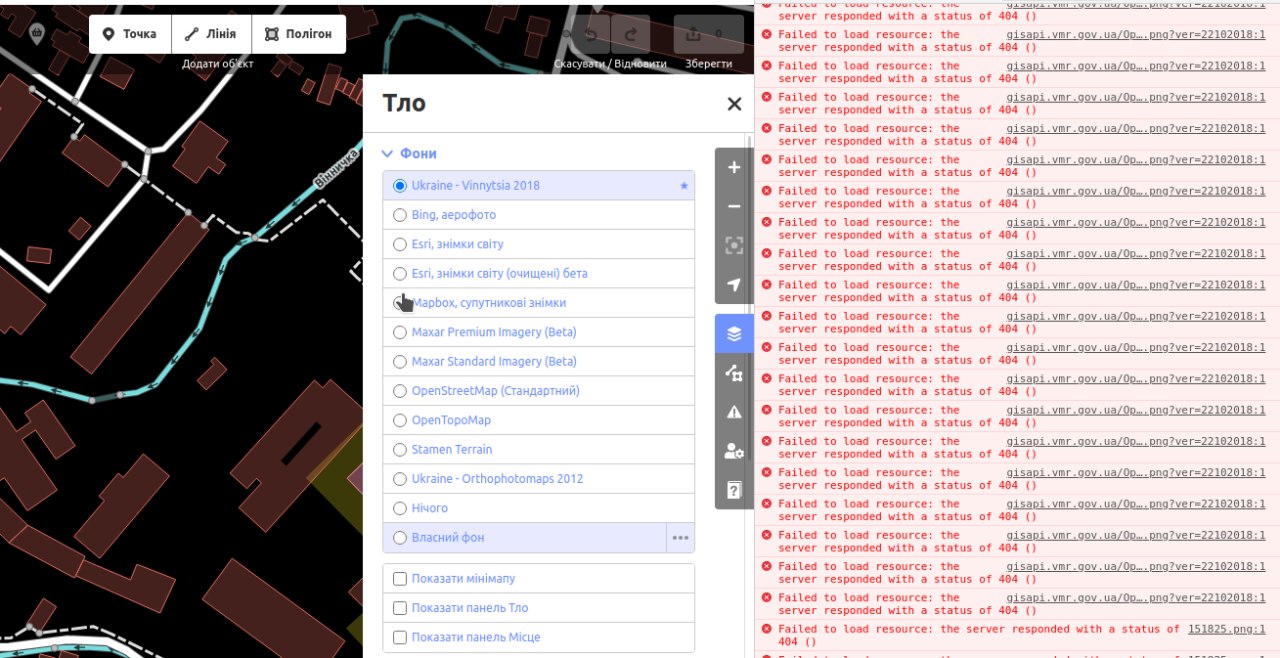Open custom background settings ellipsis button
The width and height of the screenshot is (1280, 658).
coord(681,538)
